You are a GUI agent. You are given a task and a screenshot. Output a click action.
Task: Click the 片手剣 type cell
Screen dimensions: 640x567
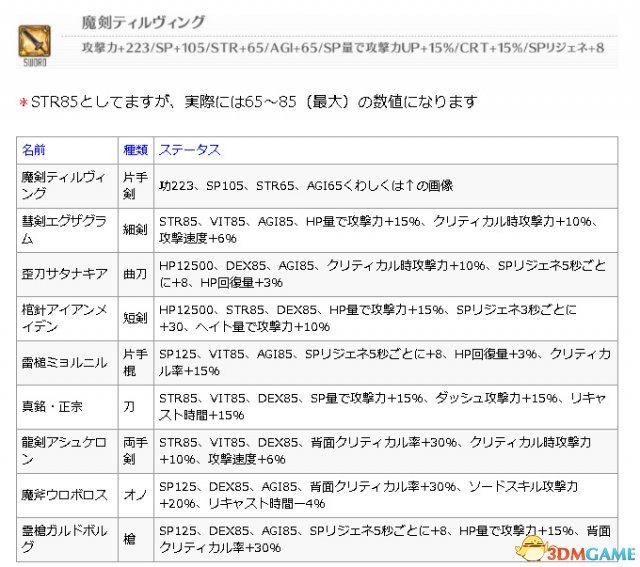(136, 186)
